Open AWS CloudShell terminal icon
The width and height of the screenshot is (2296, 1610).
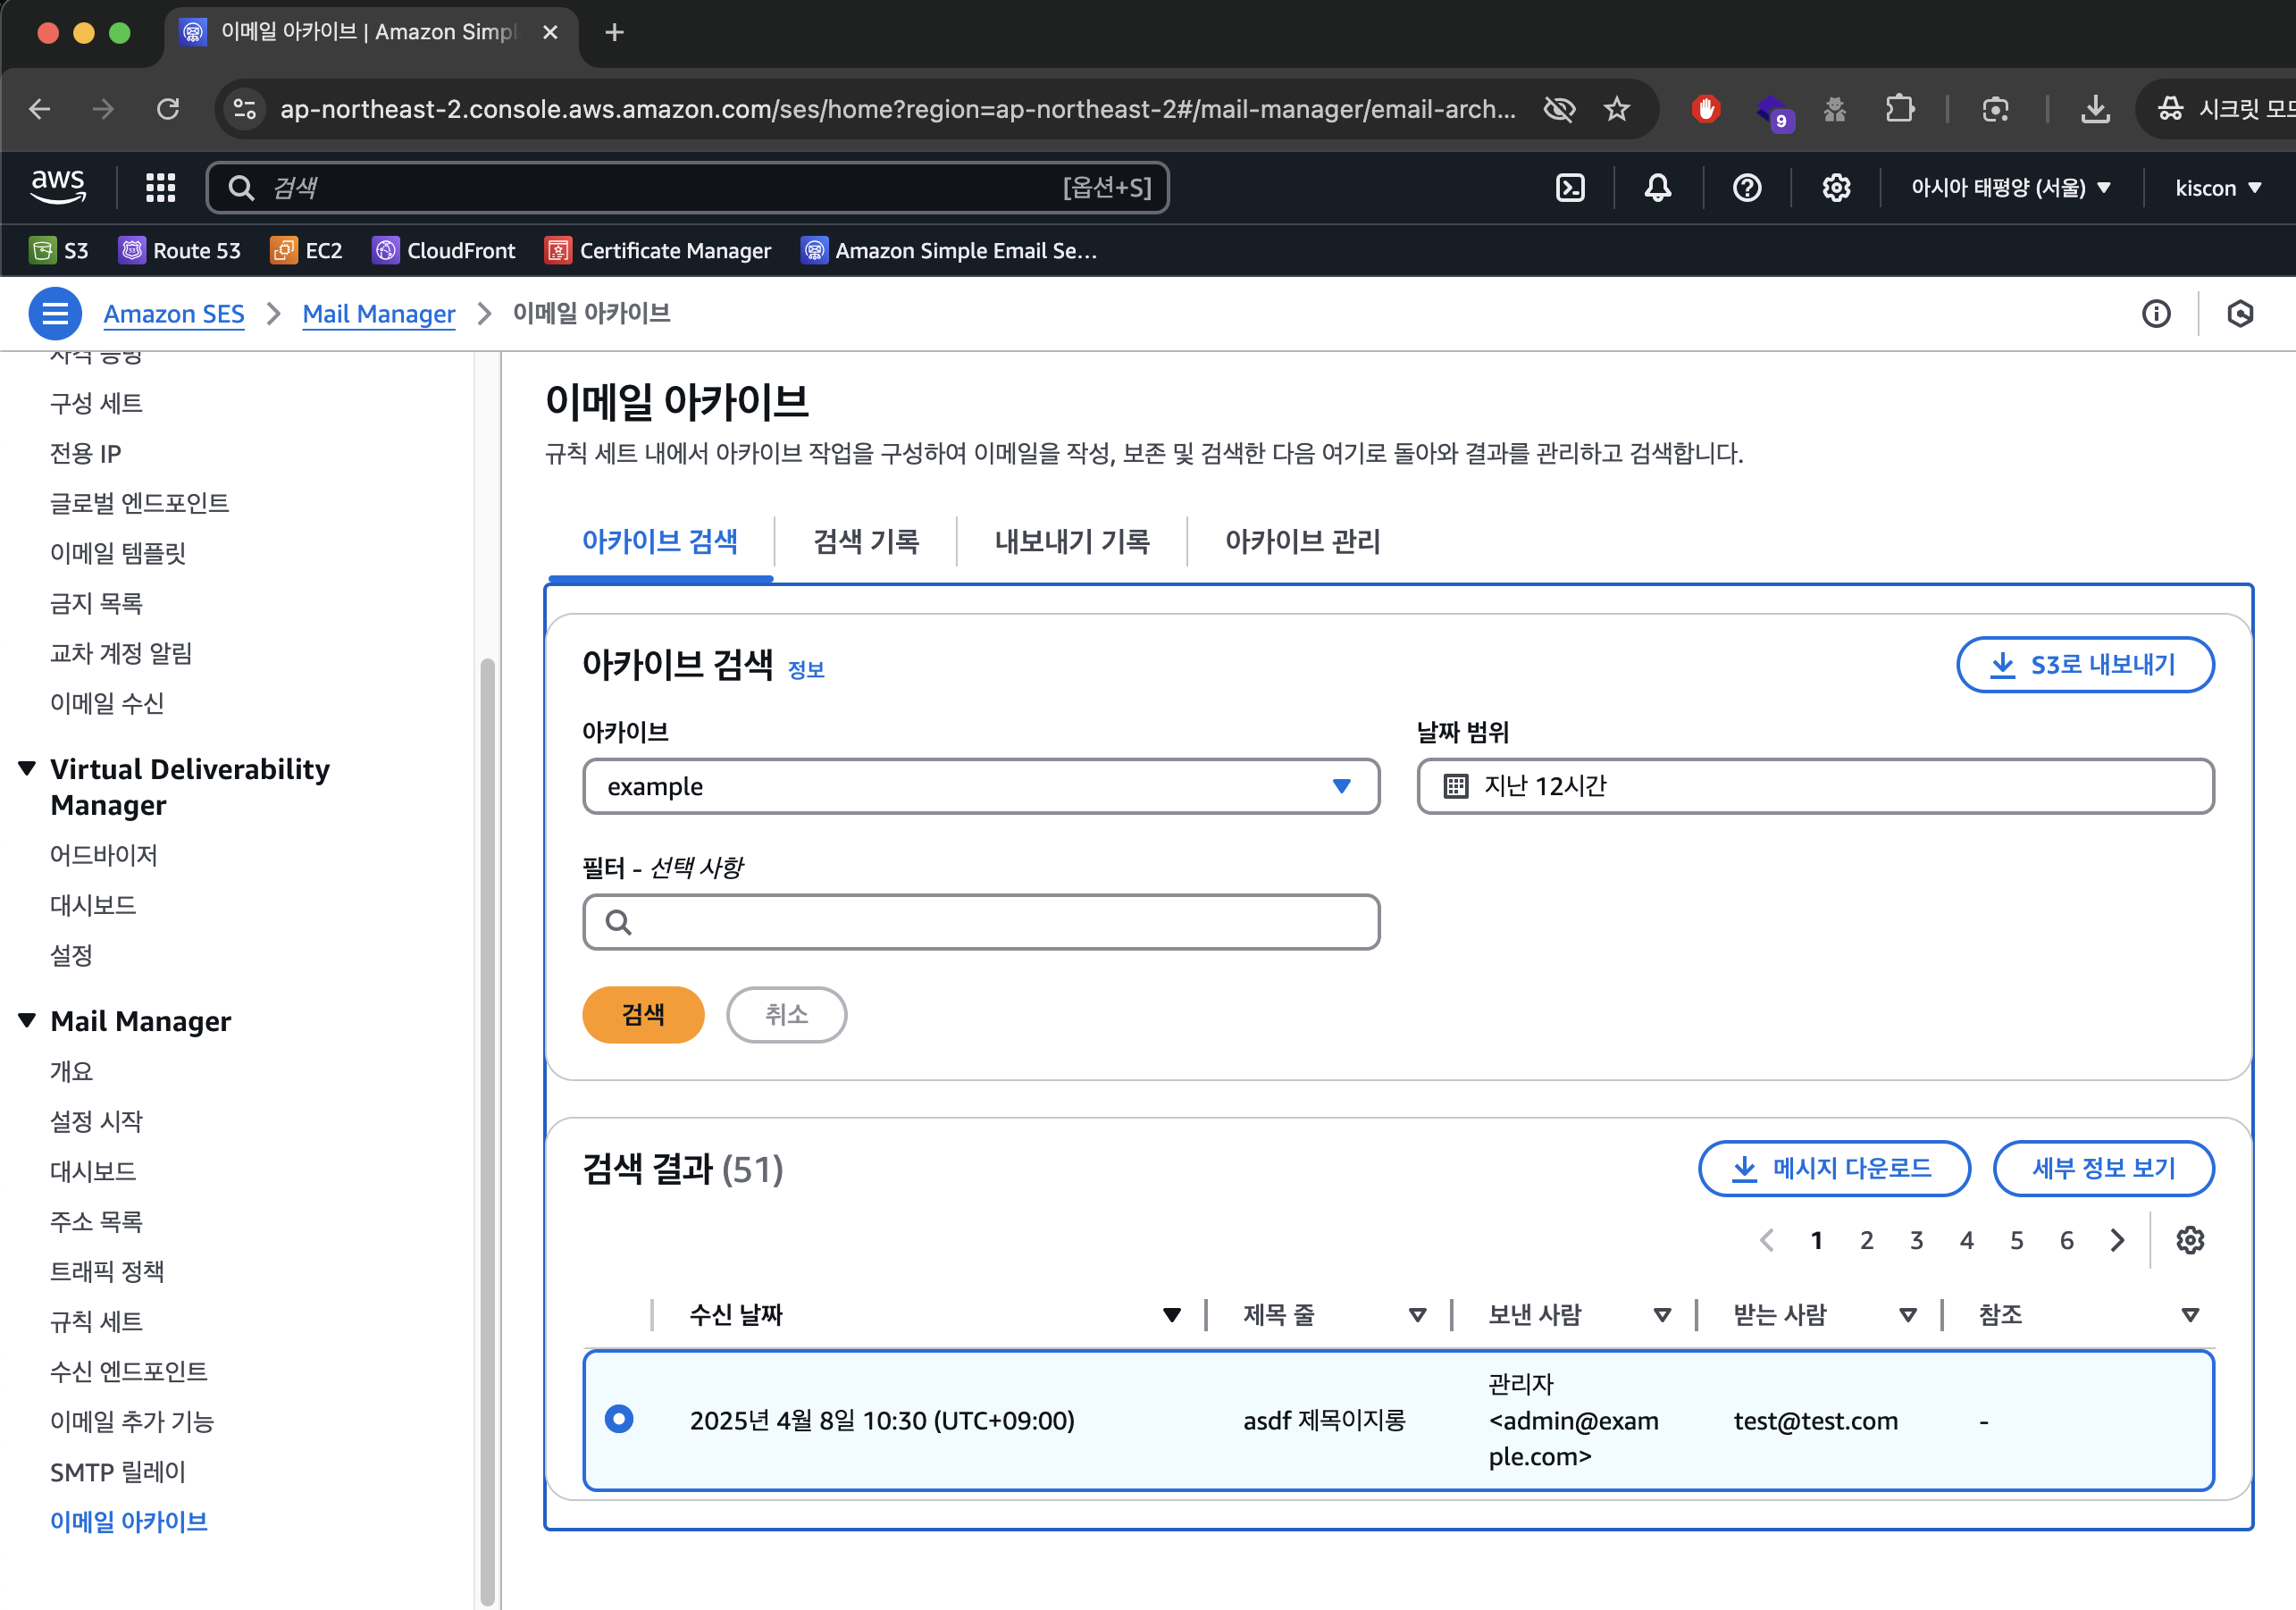pos(1570,188)
